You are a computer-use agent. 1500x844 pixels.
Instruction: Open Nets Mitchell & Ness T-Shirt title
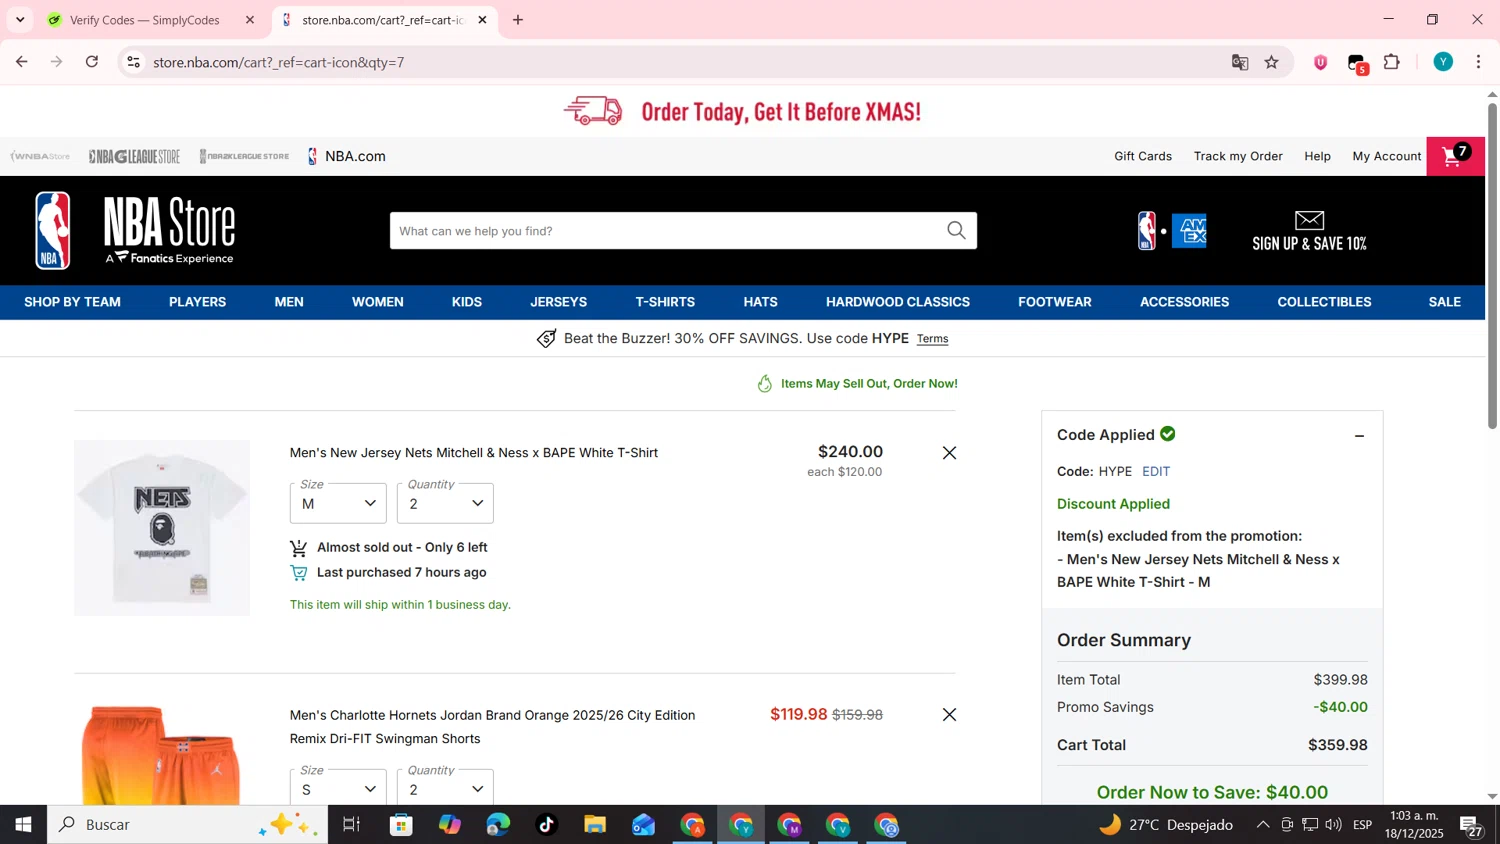(x=474, y=453)
